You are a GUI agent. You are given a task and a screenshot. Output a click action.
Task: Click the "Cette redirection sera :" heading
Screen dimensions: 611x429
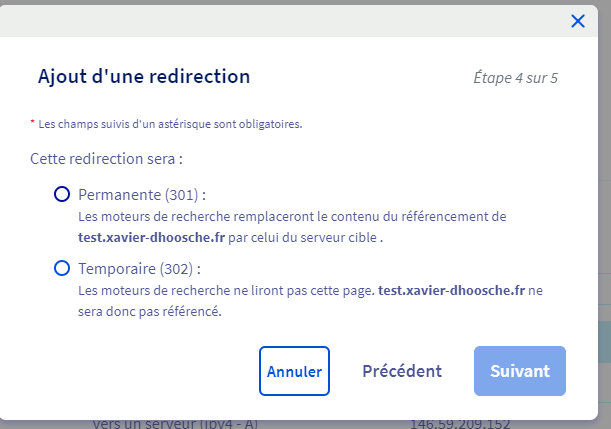(x=106, y=158)
